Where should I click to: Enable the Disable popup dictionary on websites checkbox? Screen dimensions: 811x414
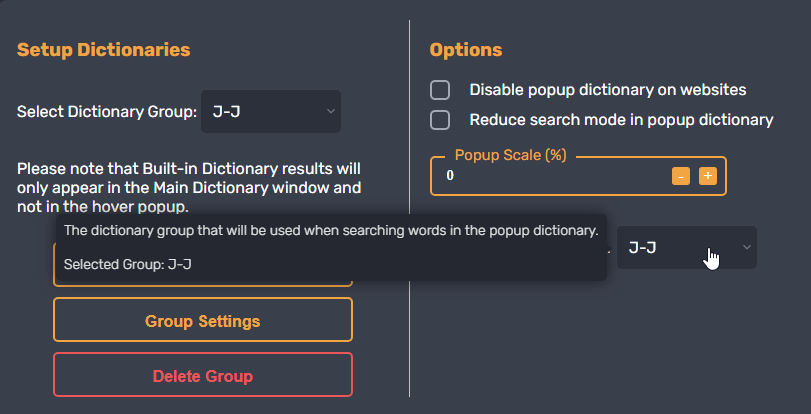pyautogui.click(x=440, y=90)
